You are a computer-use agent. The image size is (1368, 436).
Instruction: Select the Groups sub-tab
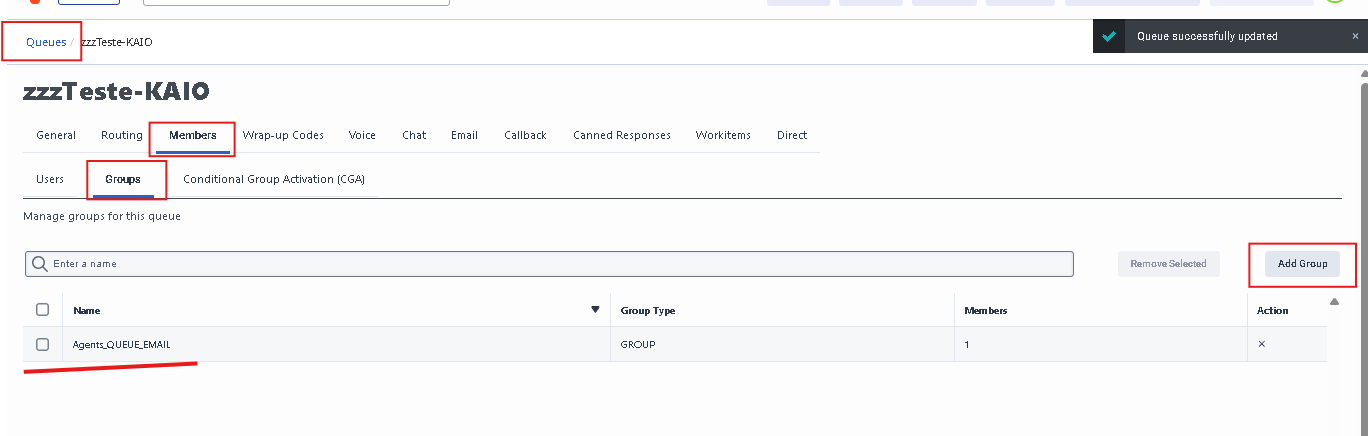coord(123,179)
